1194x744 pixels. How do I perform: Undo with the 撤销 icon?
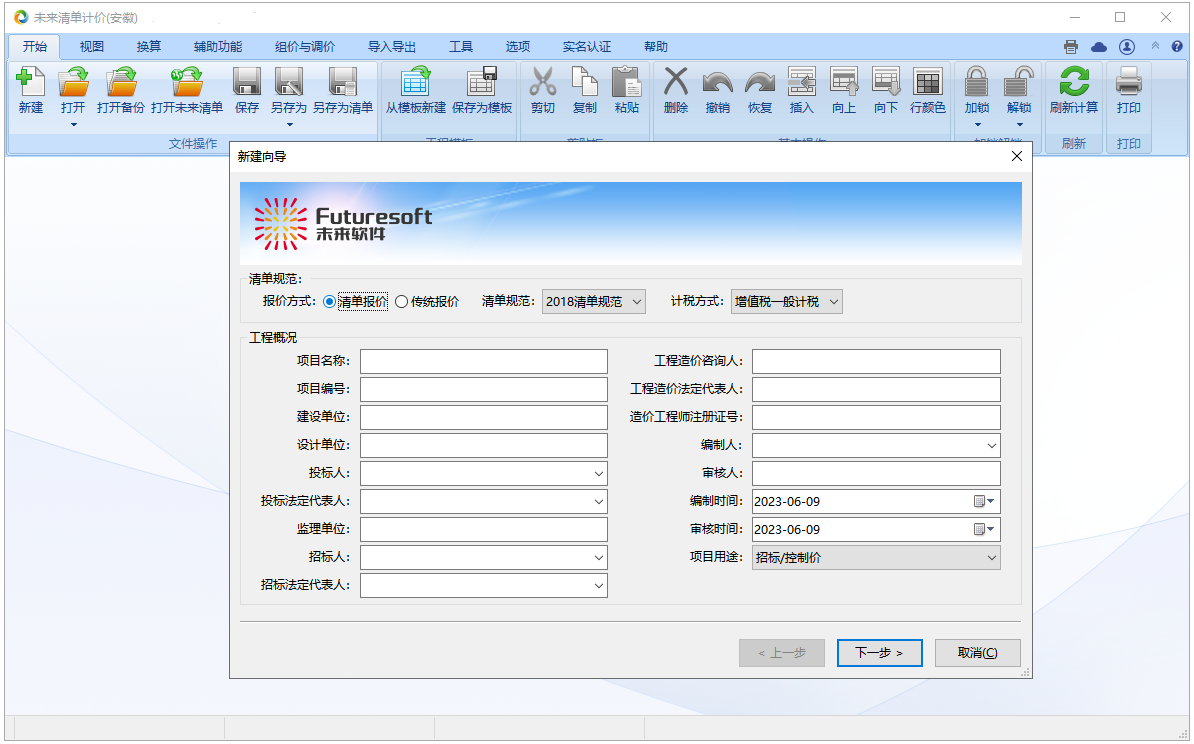click(717, 82)
